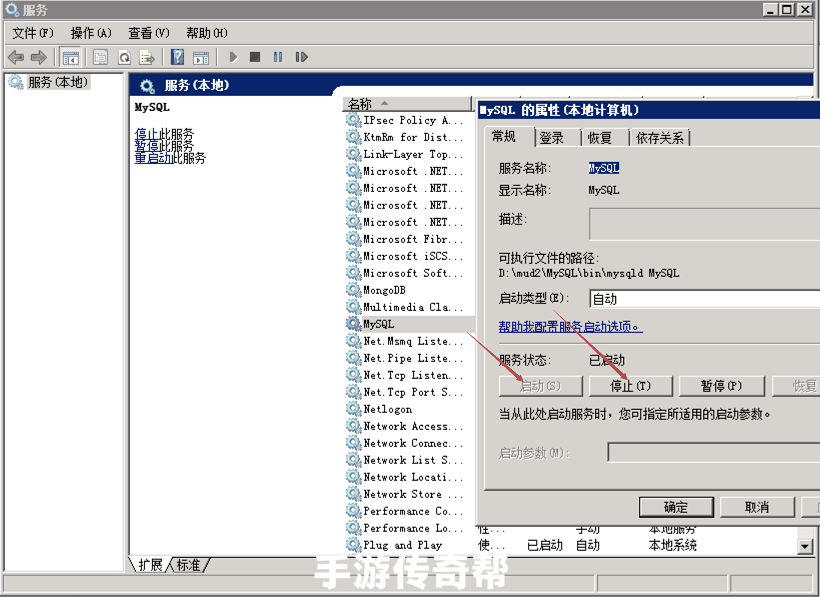Click the 停止(T) button in properties dialog
Viewport: 820px width, 597px height.
(x=631, y=386)
